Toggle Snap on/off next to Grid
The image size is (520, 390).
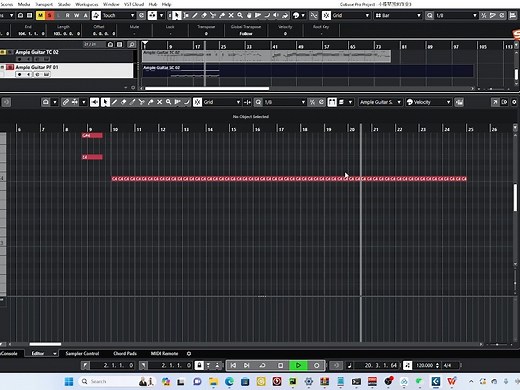[x=326, y=15]
